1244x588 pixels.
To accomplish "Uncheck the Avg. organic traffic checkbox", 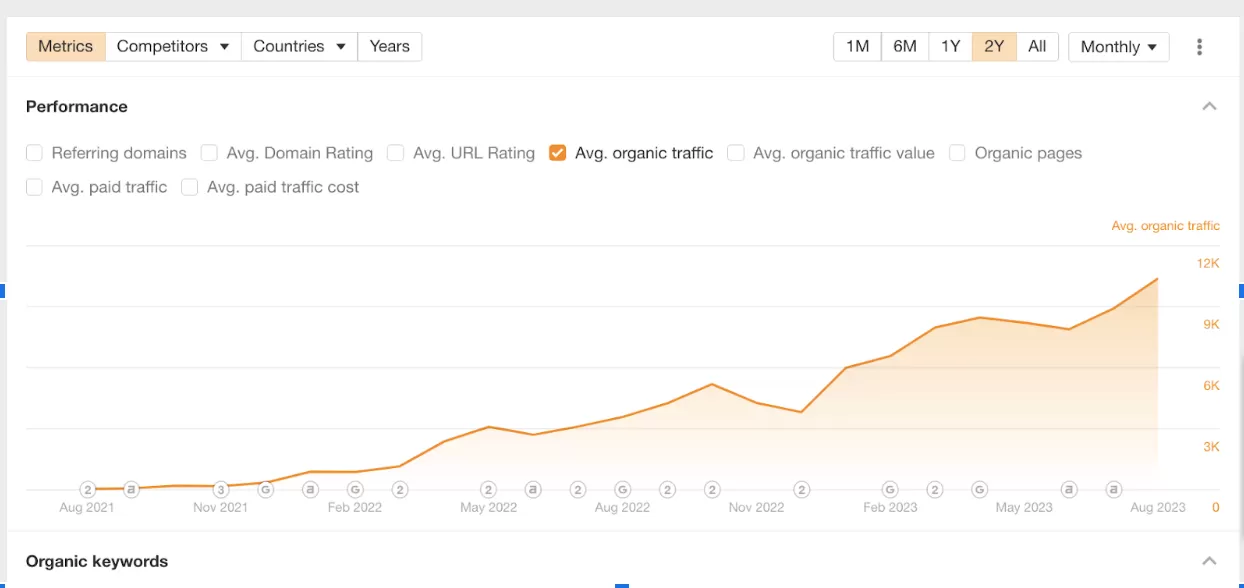I will 558,153.
